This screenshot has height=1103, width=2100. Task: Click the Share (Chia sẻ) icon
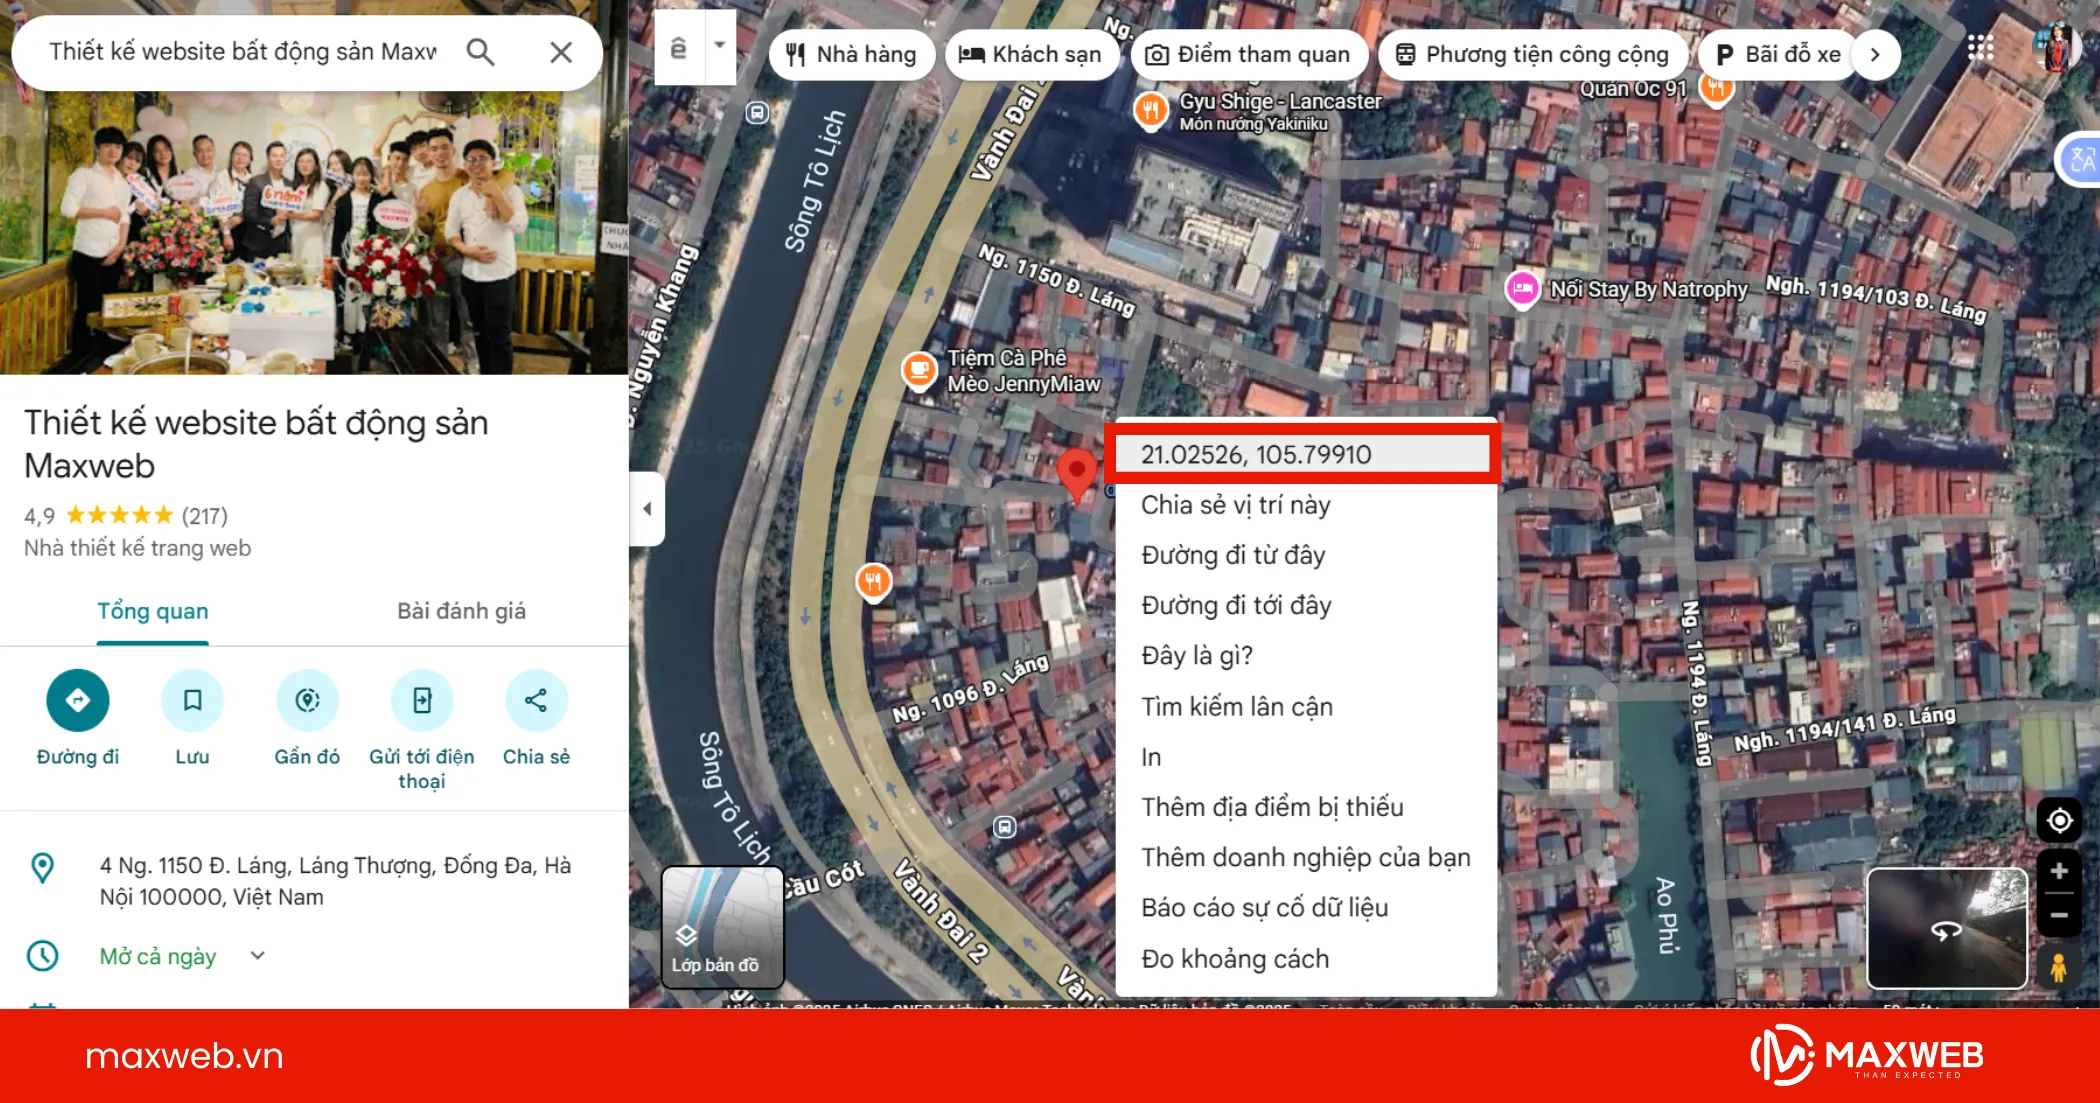point(536,700)
